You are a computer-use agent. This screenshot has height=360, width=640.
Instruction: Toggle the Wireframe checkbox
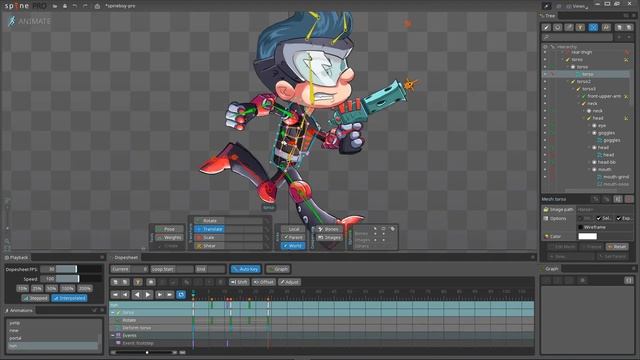tap(580, 227)
